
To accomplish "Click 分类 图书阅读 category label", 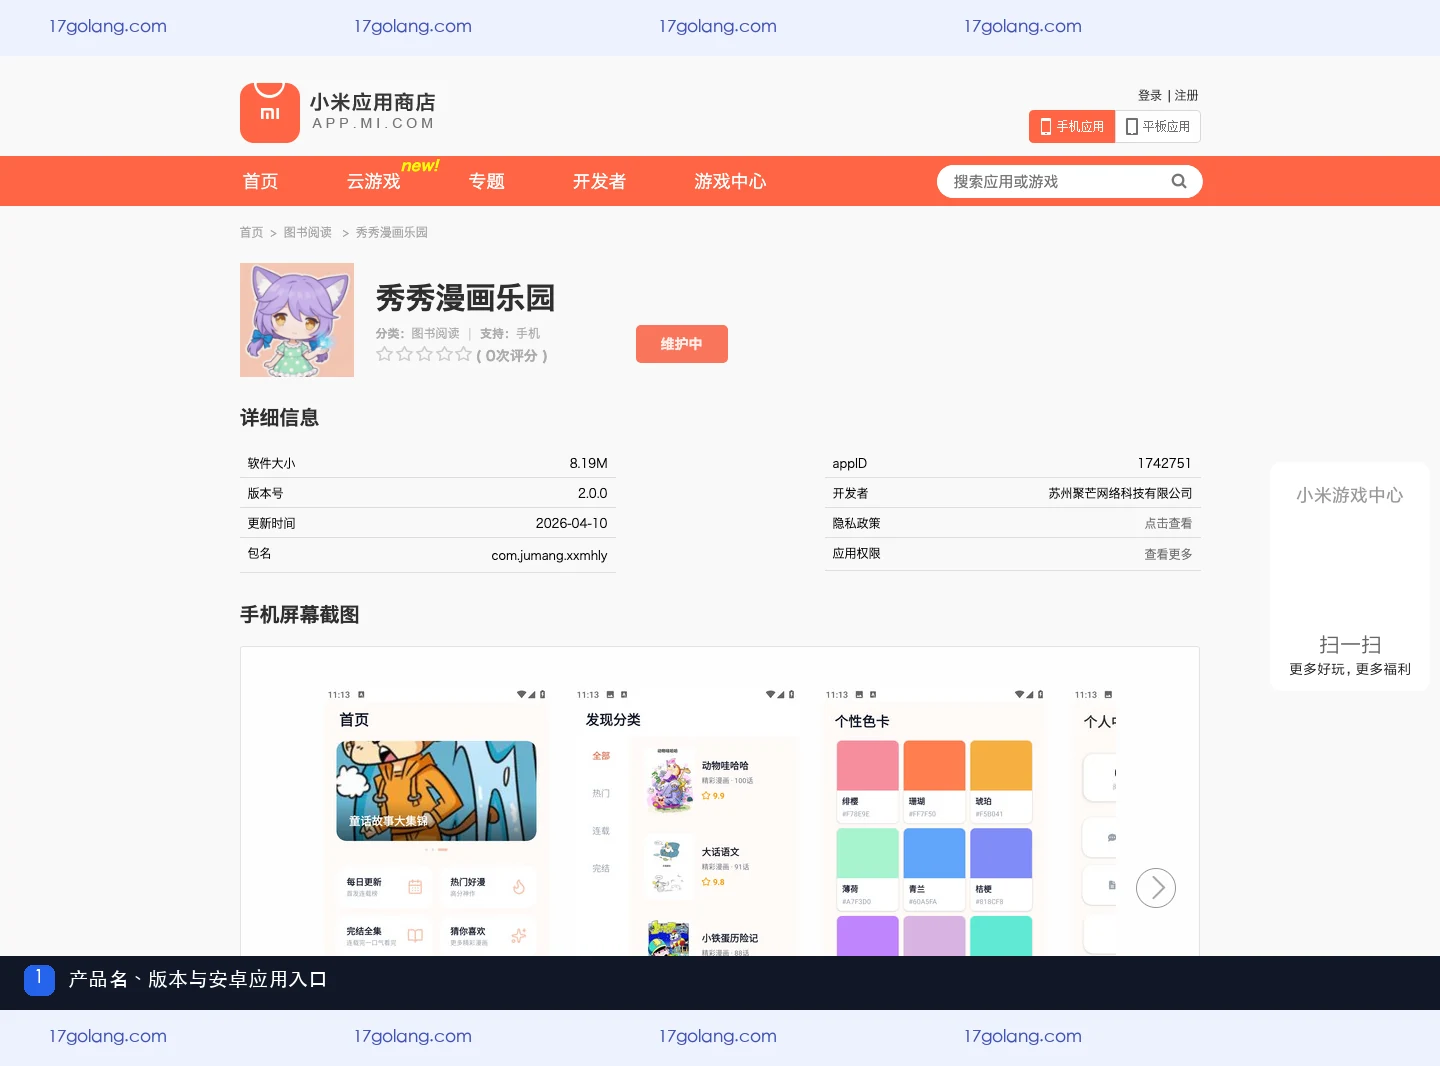I will pos(418,333).
